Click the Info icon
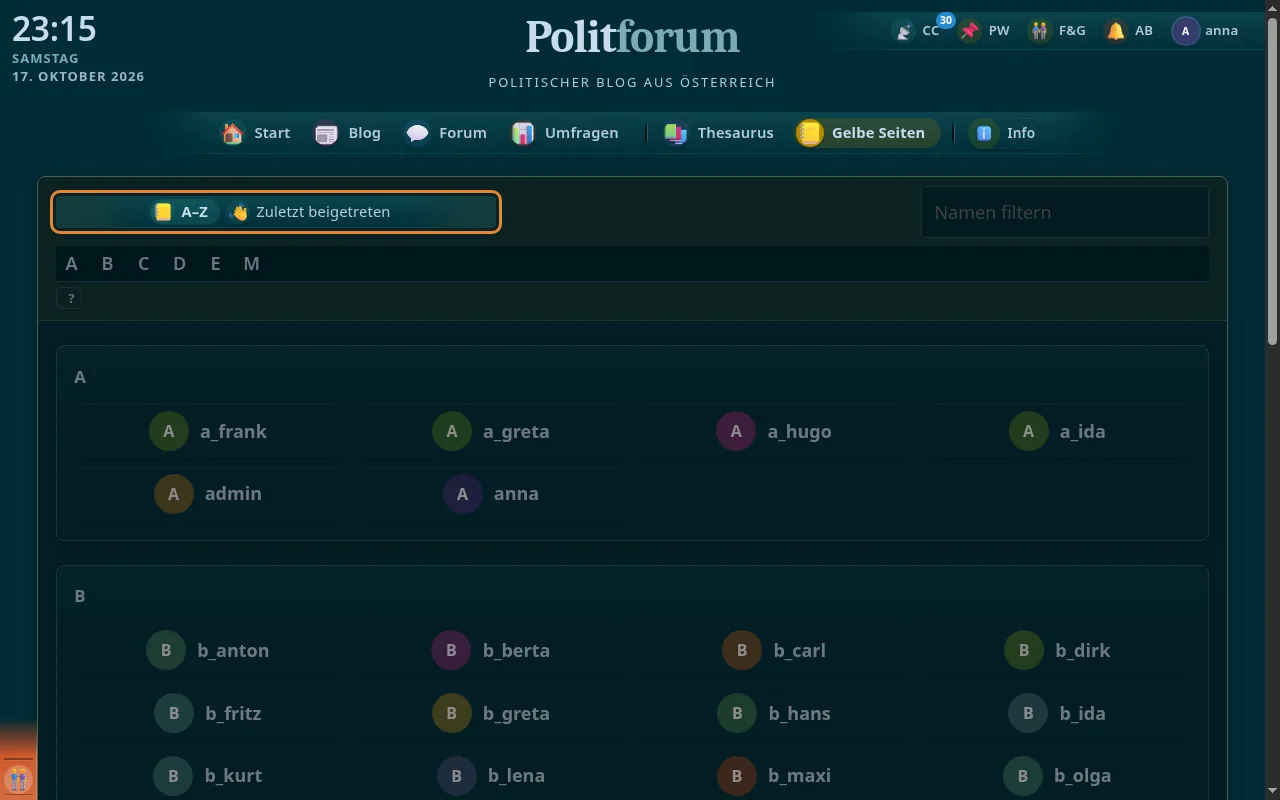The height and width of the screenshot is (800, 1280). [984, 133]
